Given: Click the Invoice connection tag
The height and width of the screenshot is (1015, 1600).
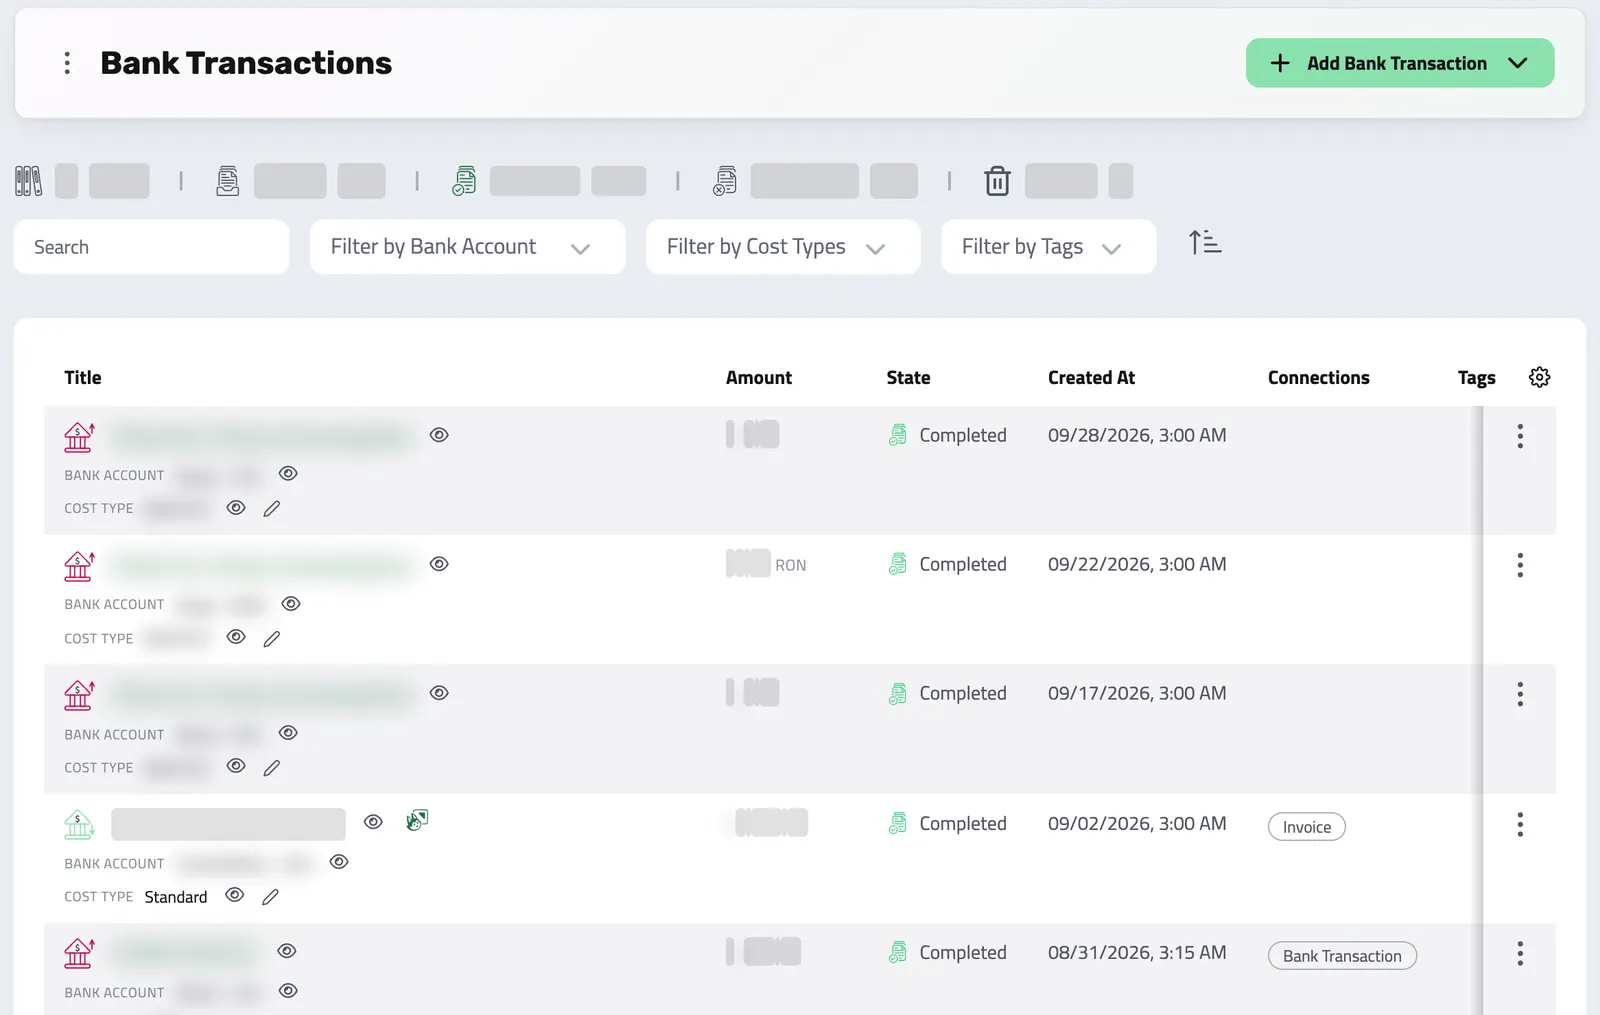Looking at the screenshot, I should pos(1307,827).
